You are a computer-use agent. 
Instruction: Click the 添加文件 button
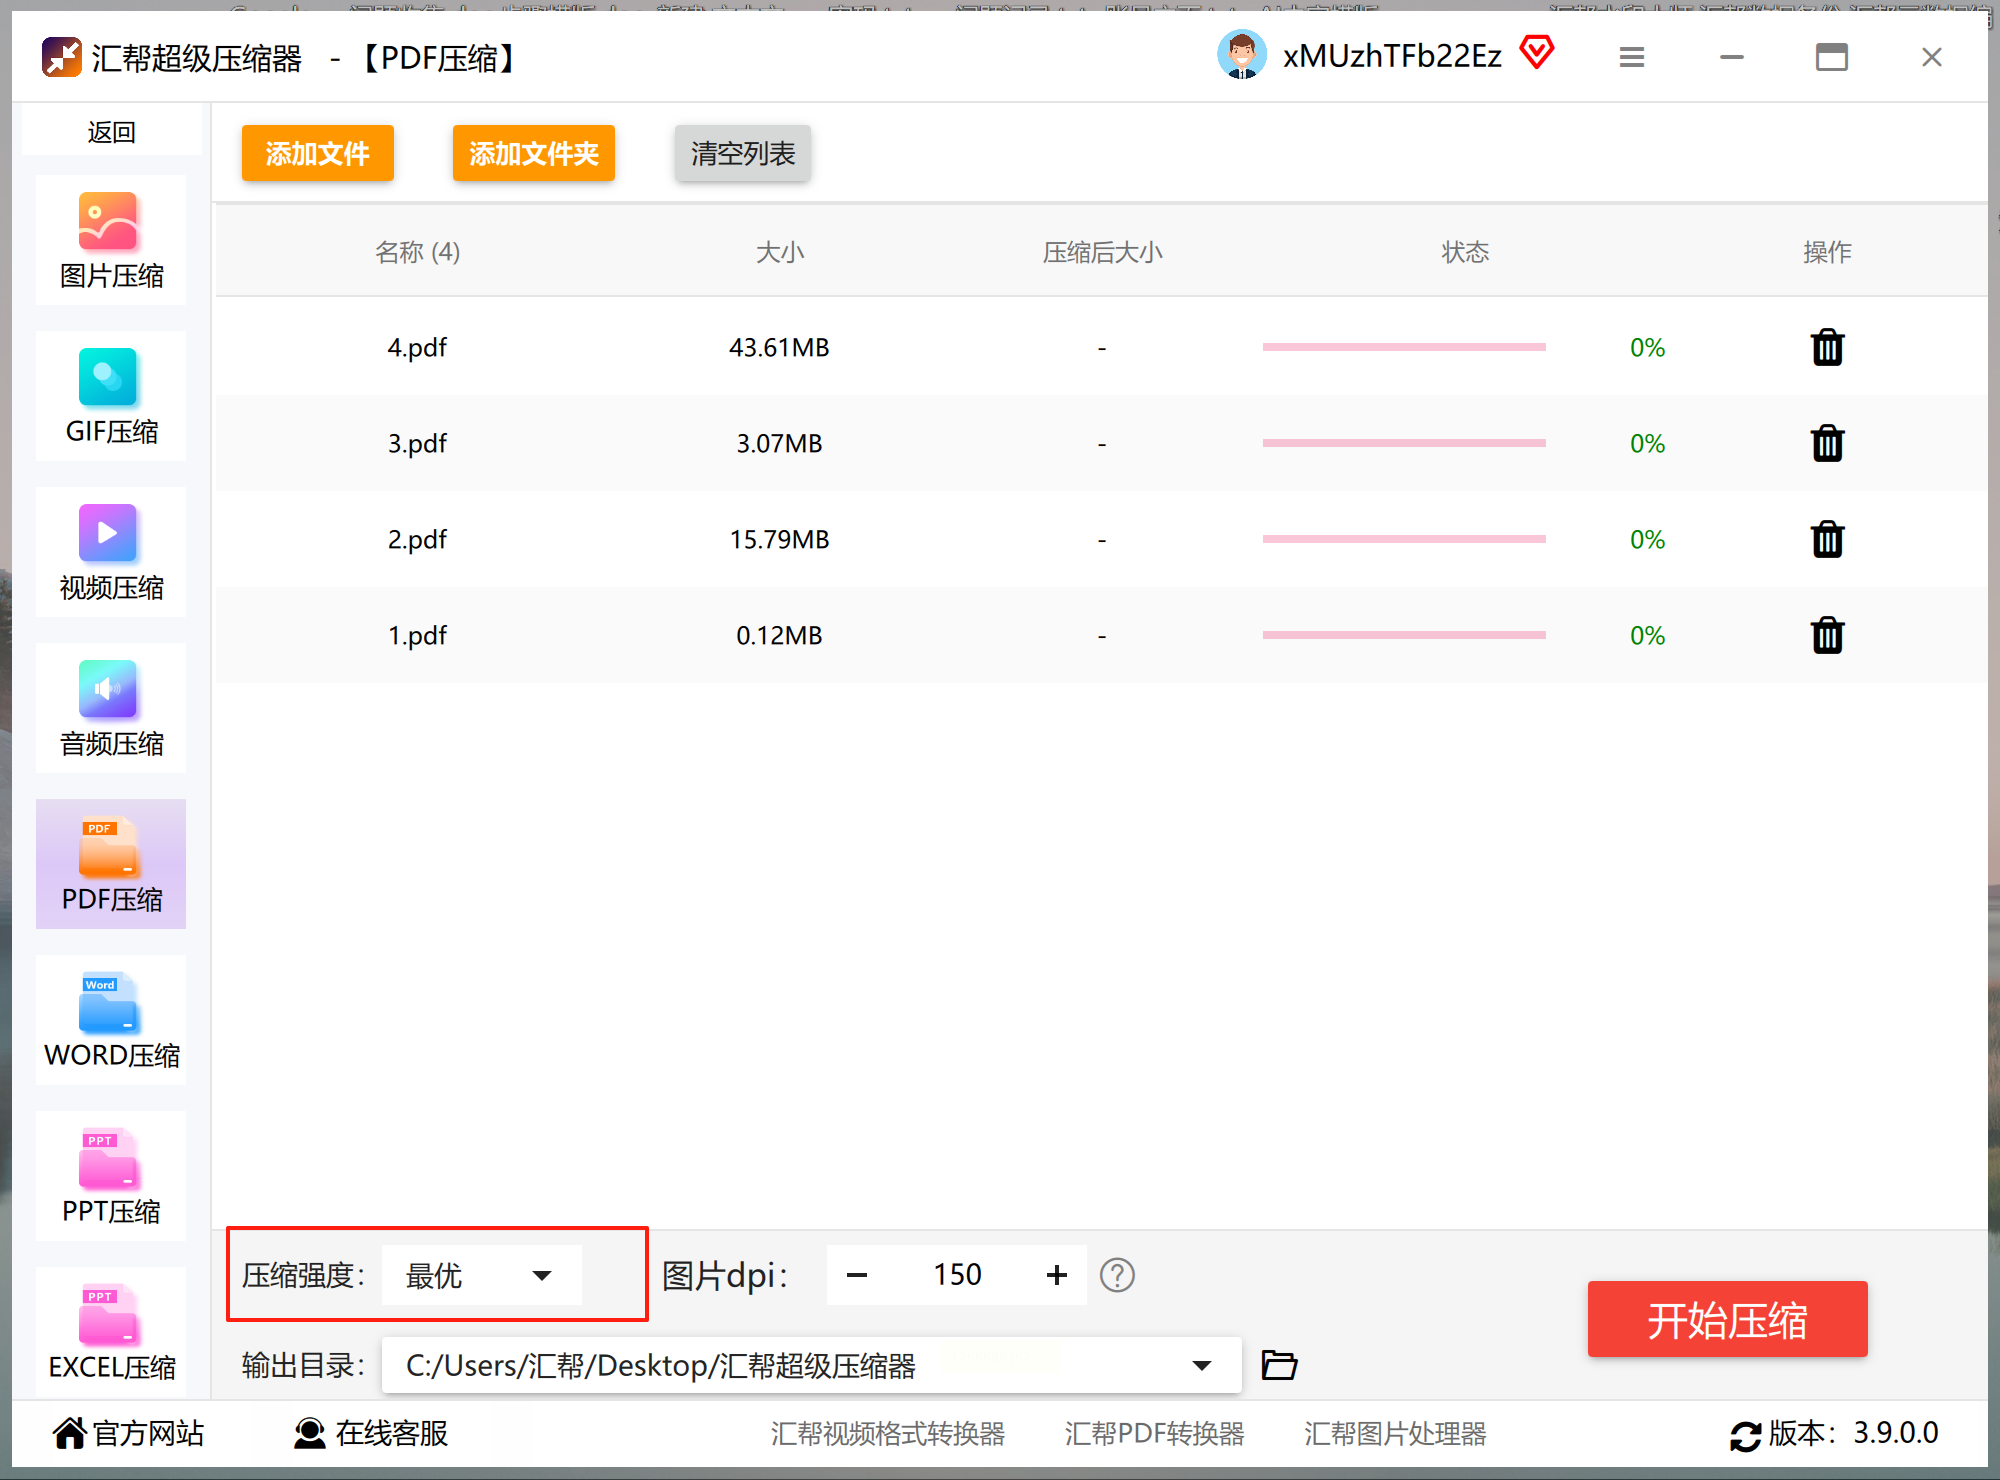(318, 153)
